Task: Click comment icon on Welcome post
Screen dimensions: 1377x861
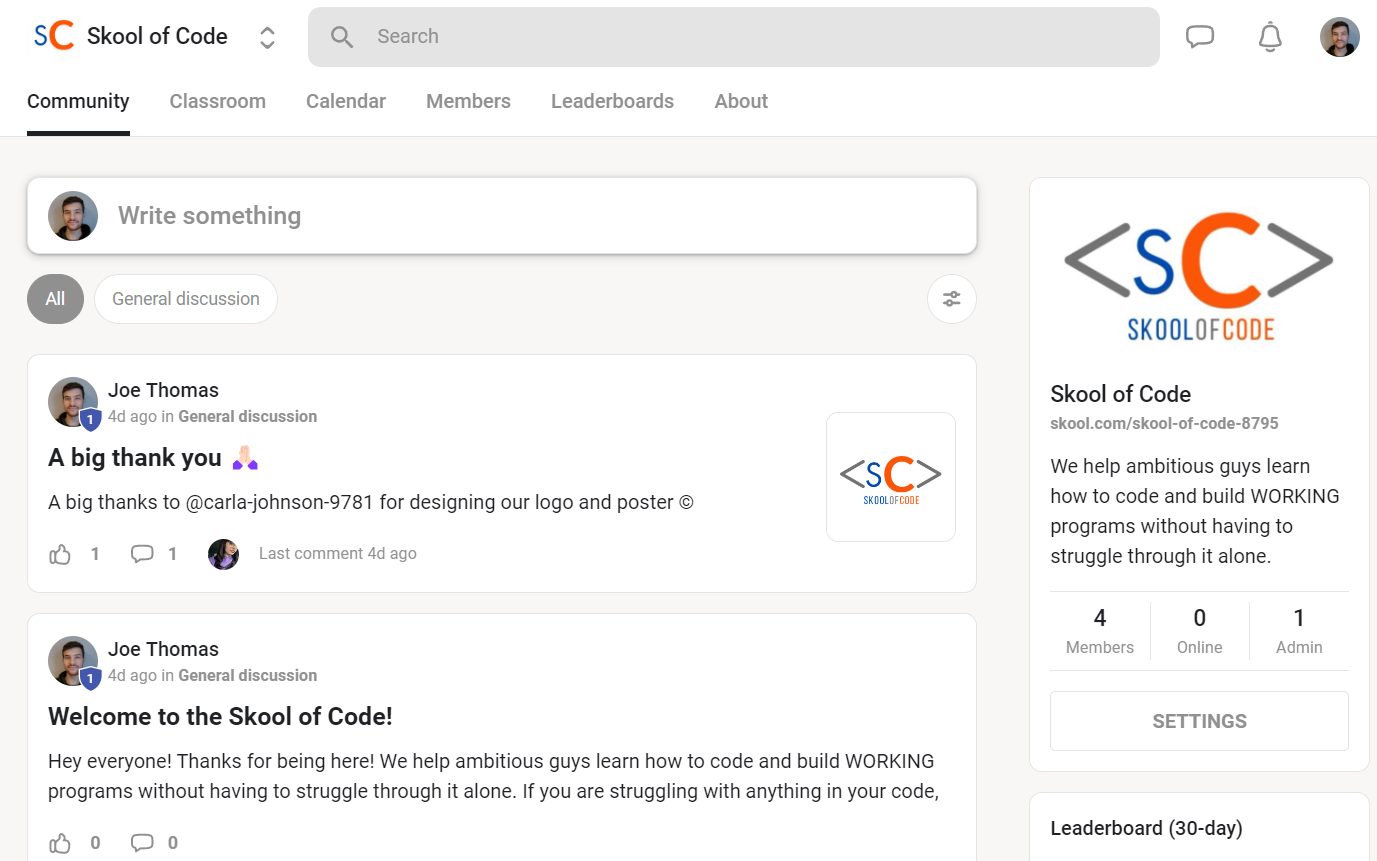Action: point(142,843)
